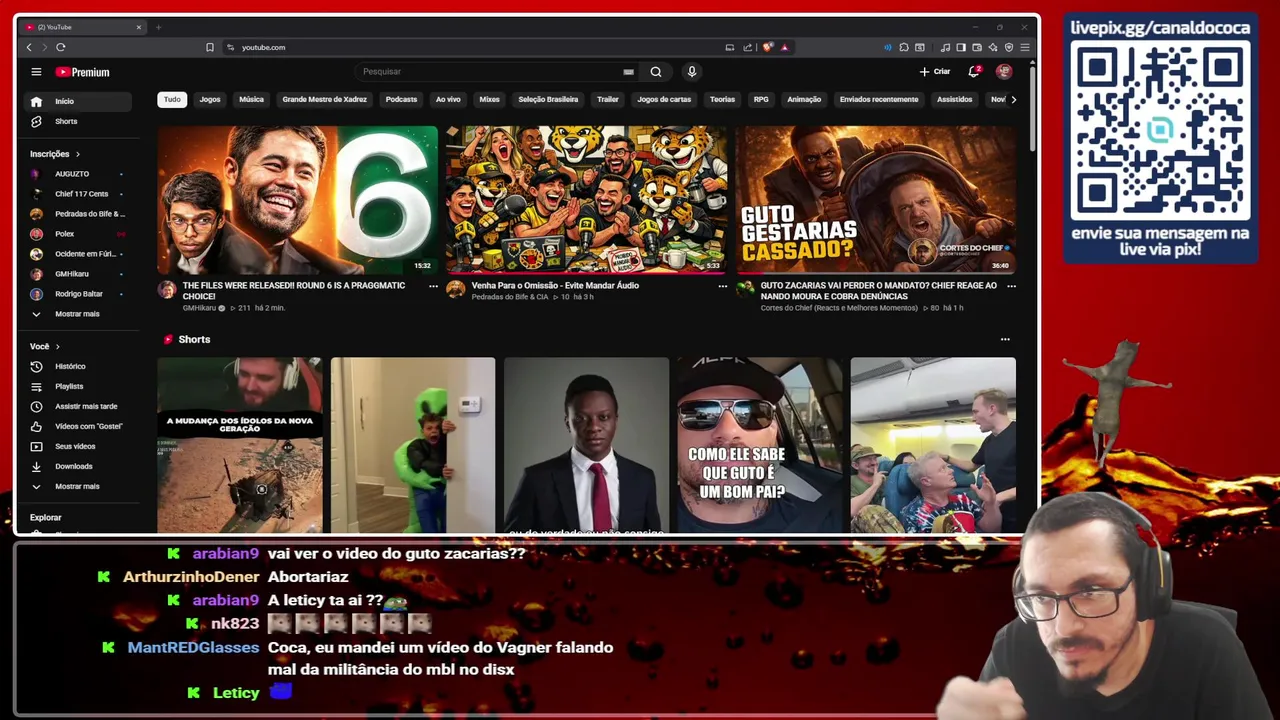Select the Enviados recentemente chip

point(879,99)
